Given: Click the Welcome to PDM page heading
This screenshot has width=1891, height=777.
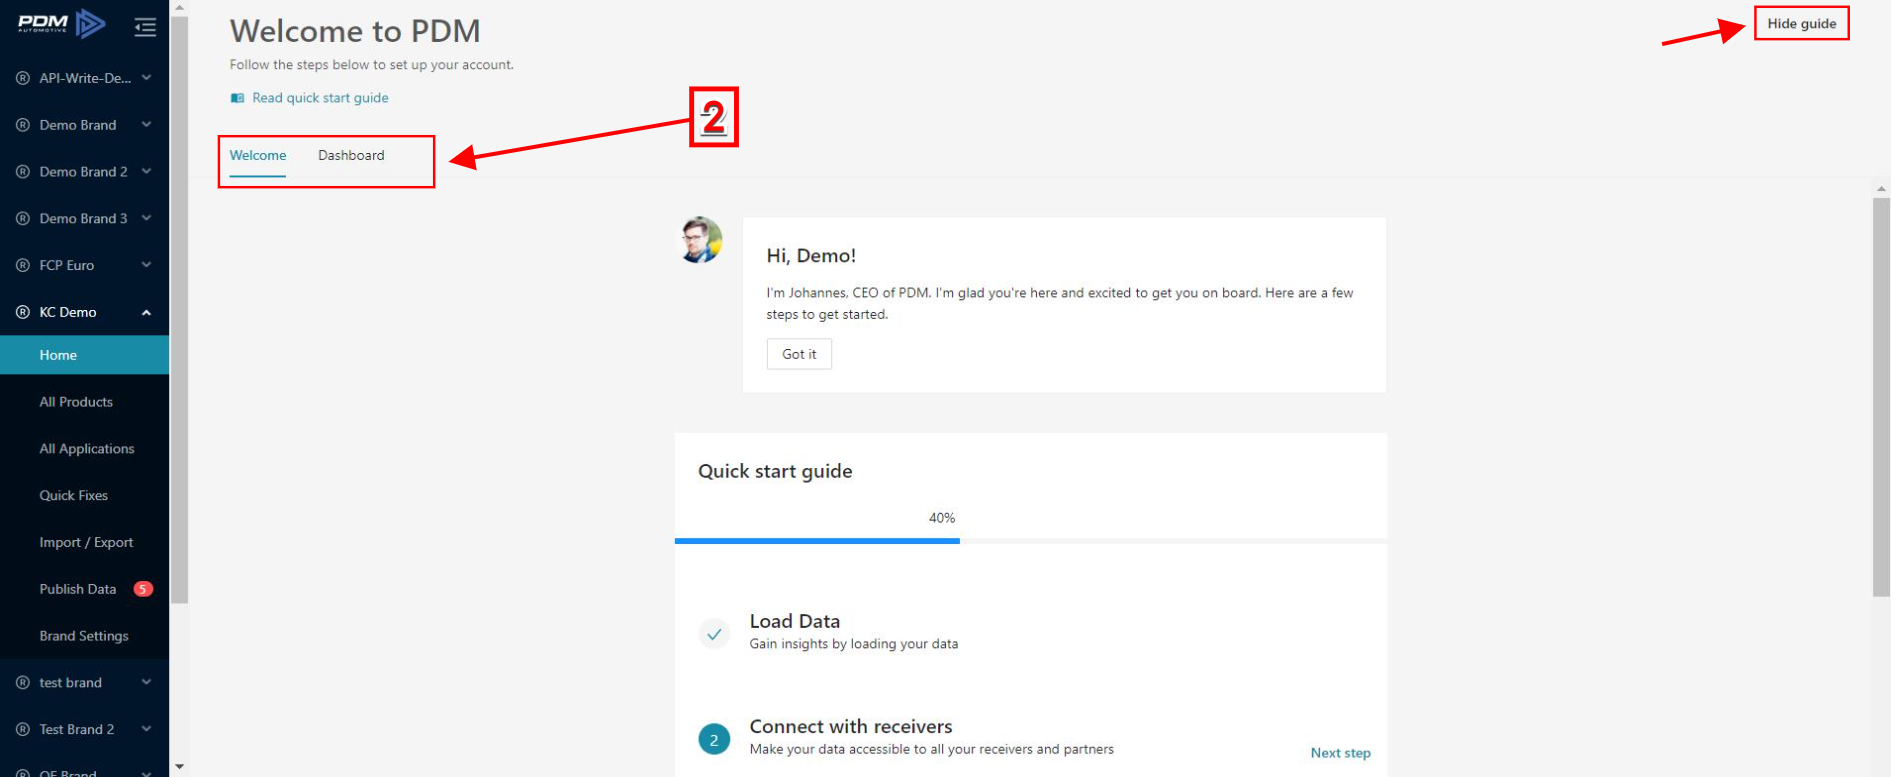Looking at the screenshot, I should (x=355, y=31).
